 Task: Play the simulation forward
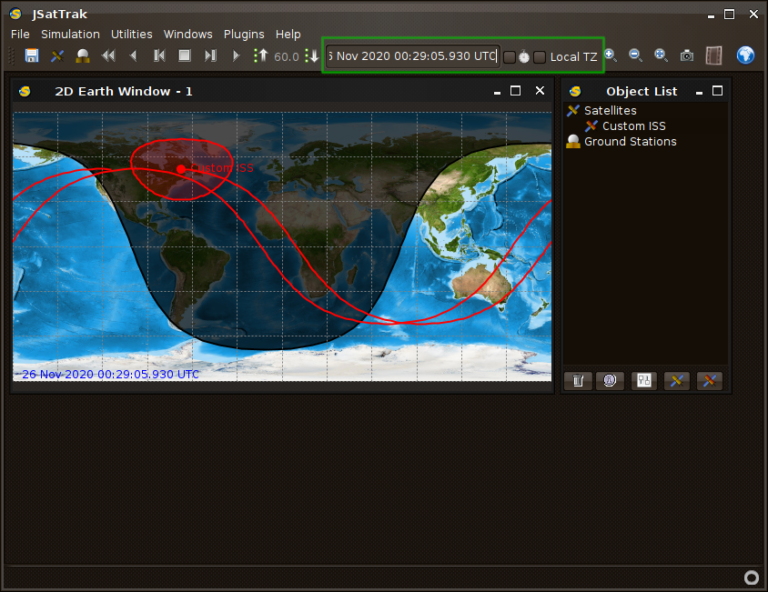click(x=236, y=56)
